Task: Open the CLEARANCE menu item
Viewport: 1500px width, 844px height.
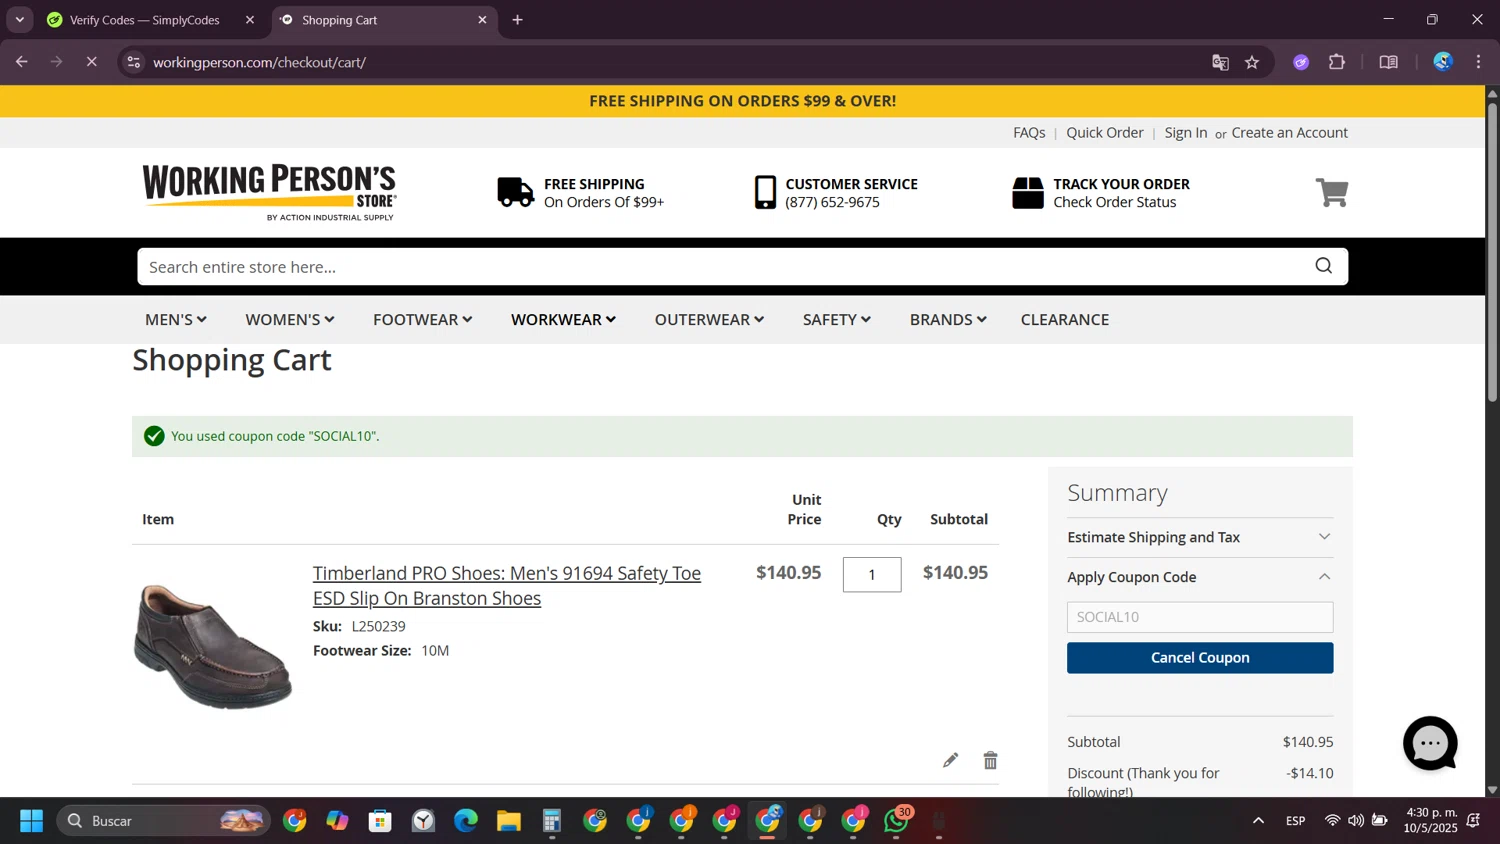Action: coord(1065,320)
